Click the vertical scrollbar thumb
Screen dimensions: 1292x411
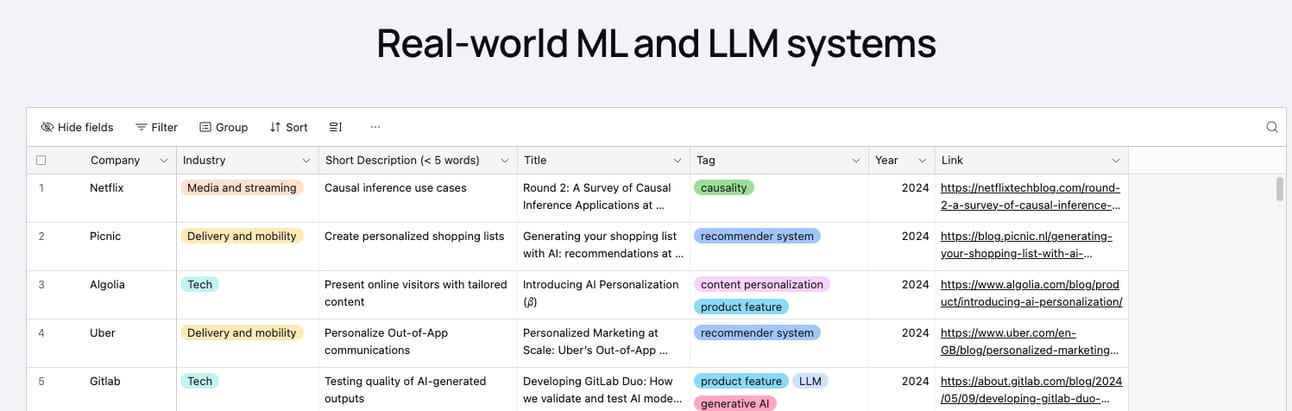(1279, 189)
